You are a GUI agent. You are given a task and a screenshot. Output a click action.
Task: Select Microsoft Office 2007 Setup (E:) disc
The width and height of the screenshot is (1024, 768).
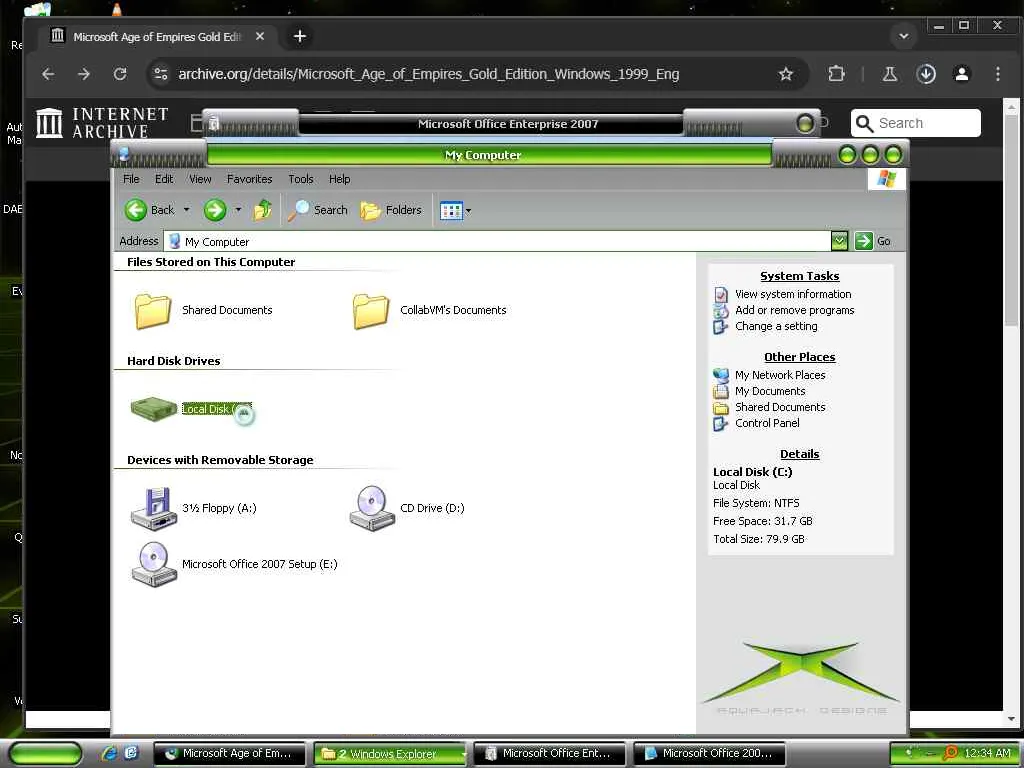coord(234,564)
